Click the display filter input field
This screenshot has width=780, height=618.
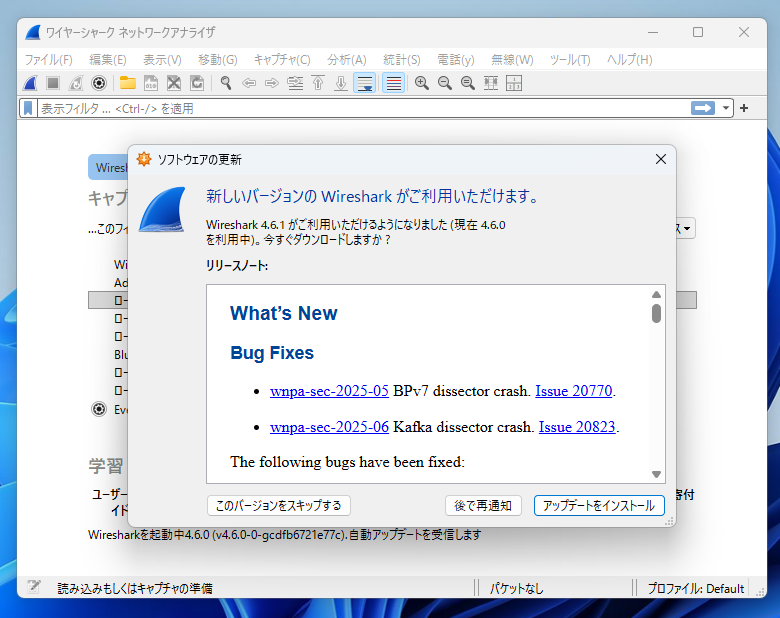[363, 108]
